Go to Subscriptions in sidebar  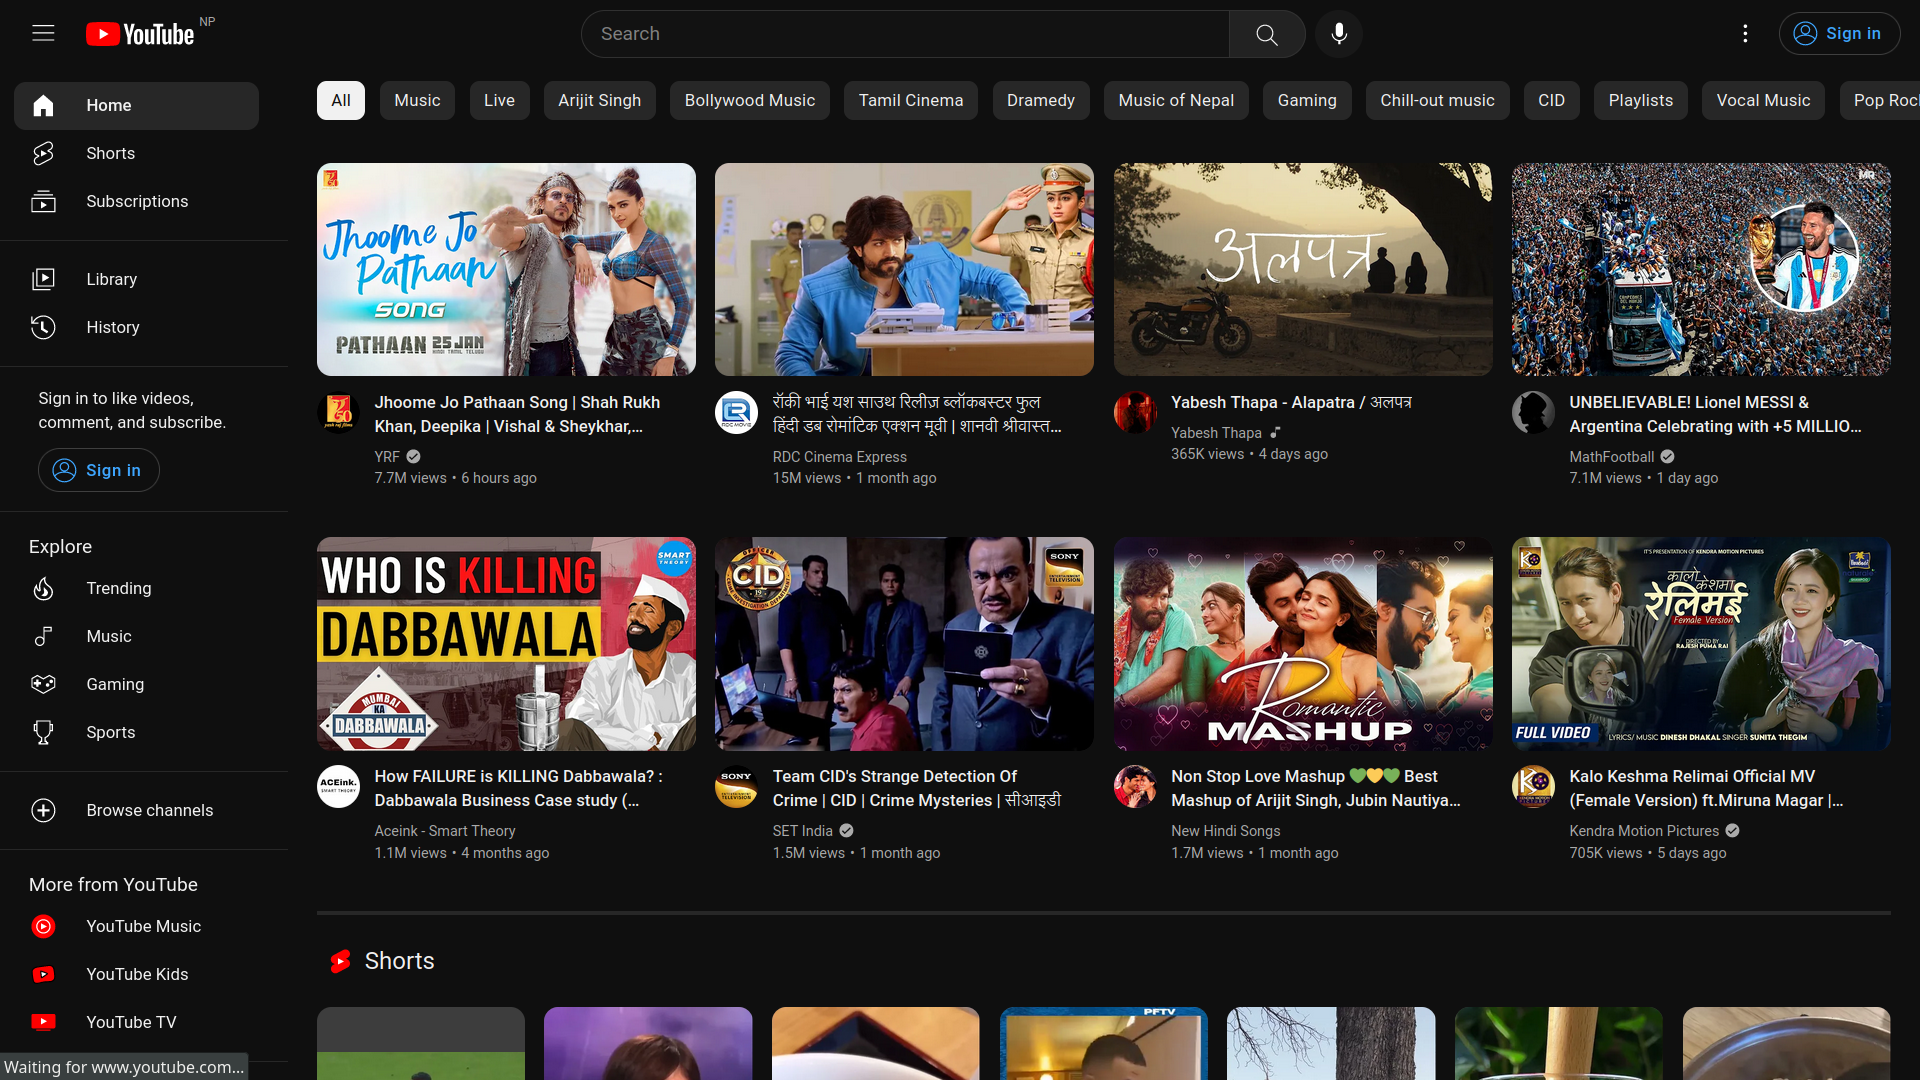click(x=136, y=201)
